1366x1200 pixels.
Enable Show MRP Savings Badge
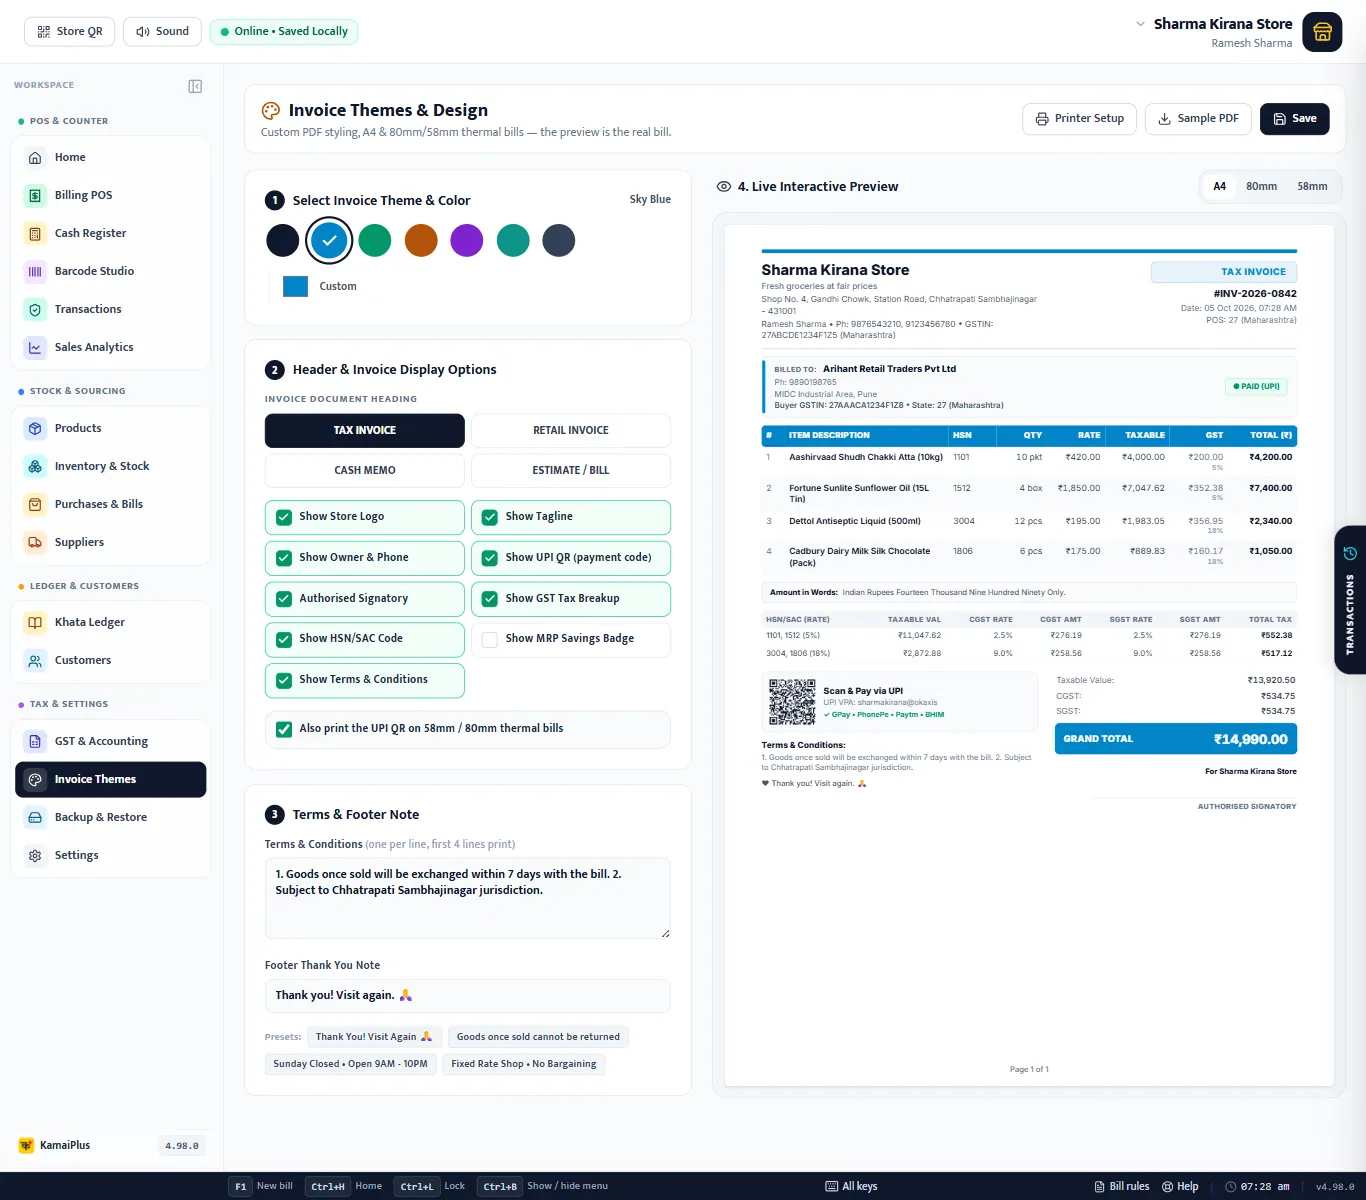click(490, 639)
